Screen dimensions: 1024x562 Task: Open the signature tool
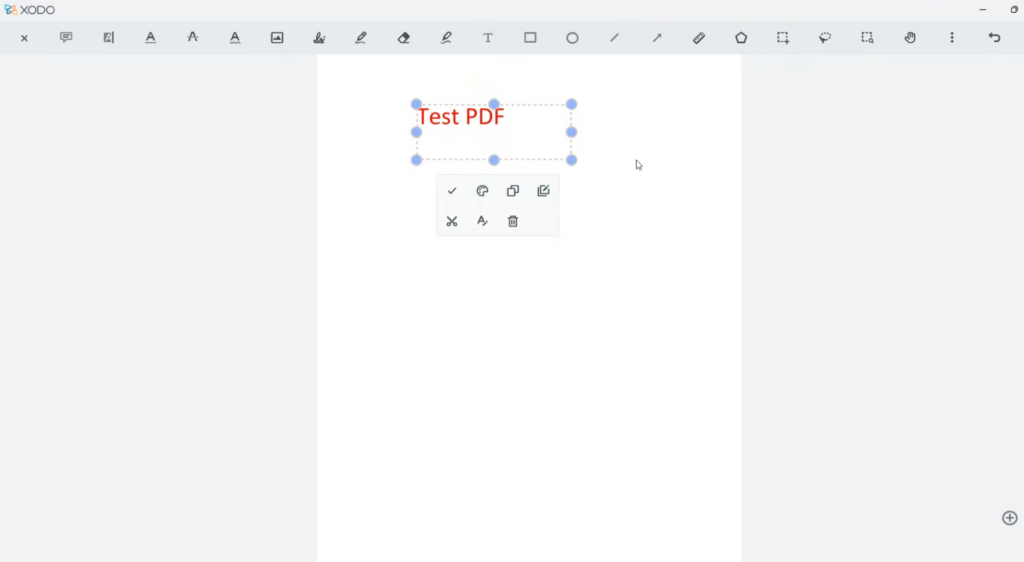[319, 38]
